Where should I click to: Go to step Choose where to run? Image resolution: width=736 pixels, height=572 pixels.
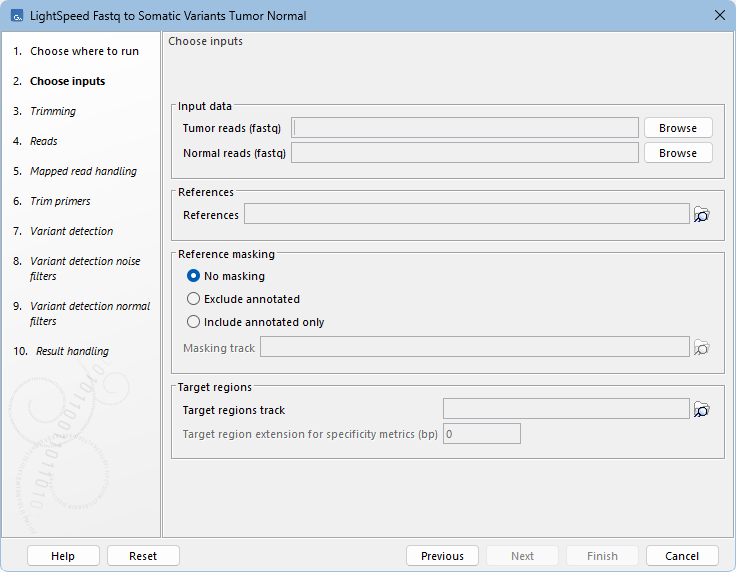pyautogui.click(x=84, y=51)
